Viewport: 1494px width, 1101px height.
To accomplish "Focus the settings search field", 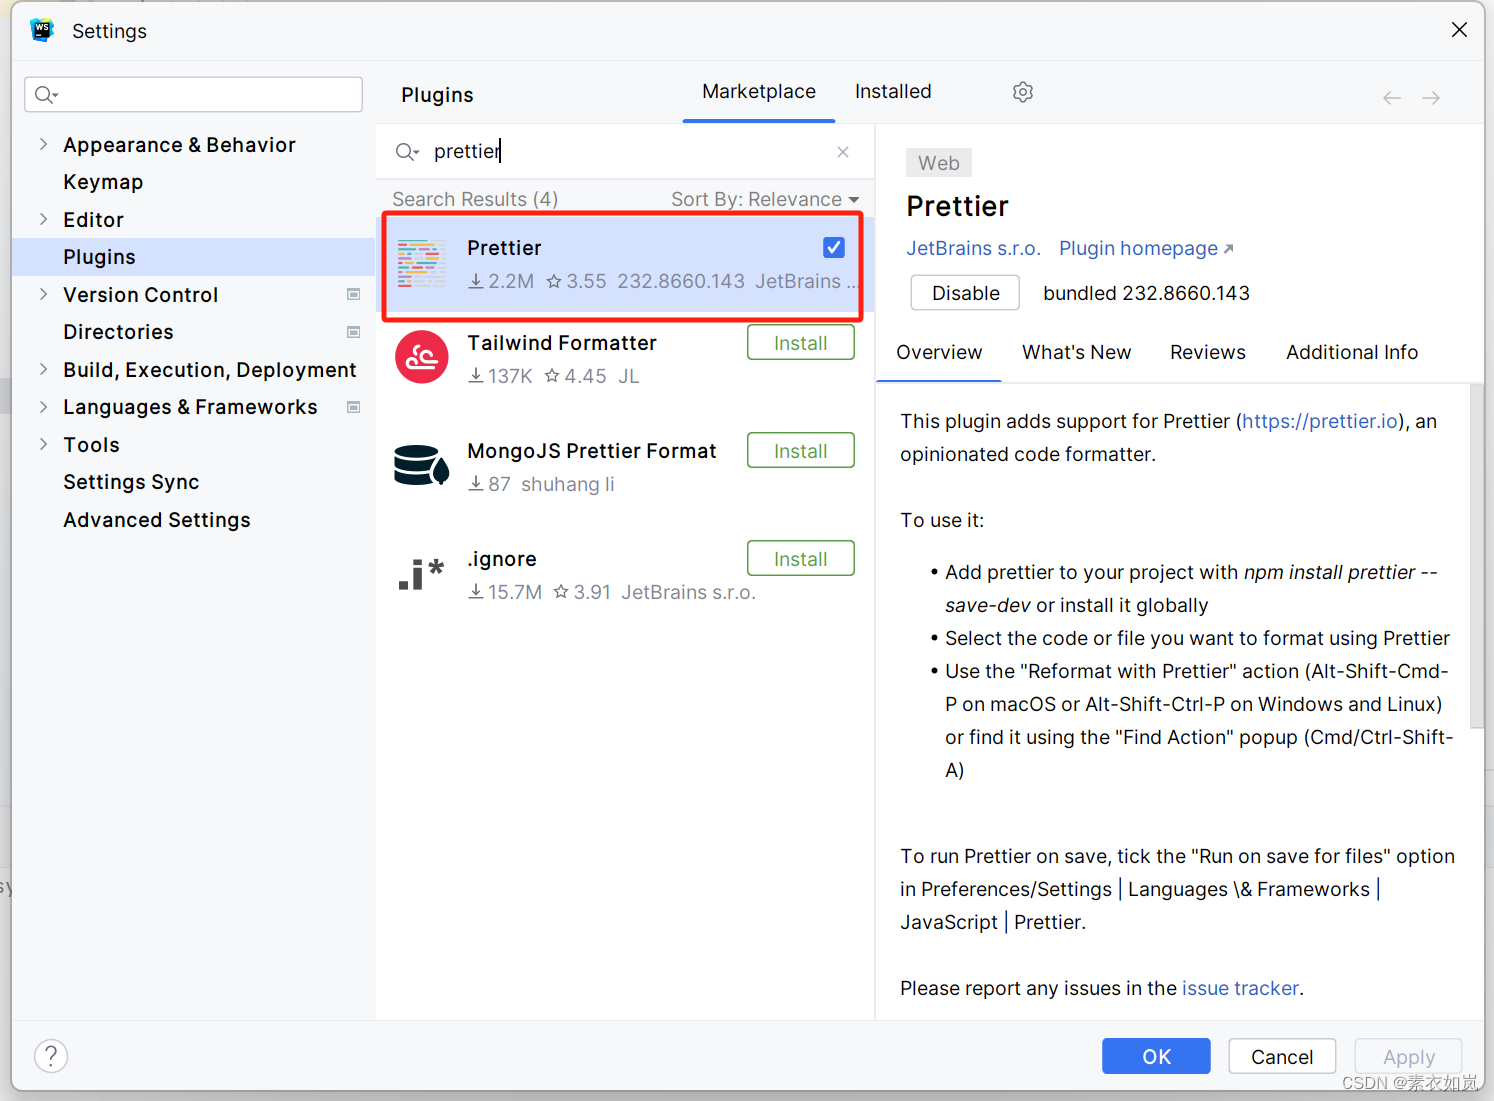I will pyautogui.click(x=193, y=95).
